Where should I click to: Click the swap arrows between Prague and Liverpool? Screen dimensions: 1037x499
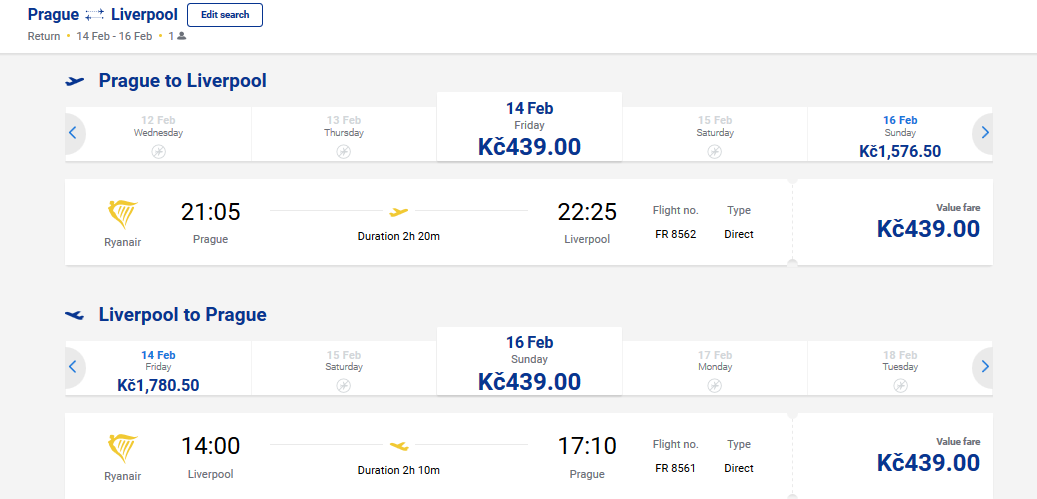pos(95,15)
